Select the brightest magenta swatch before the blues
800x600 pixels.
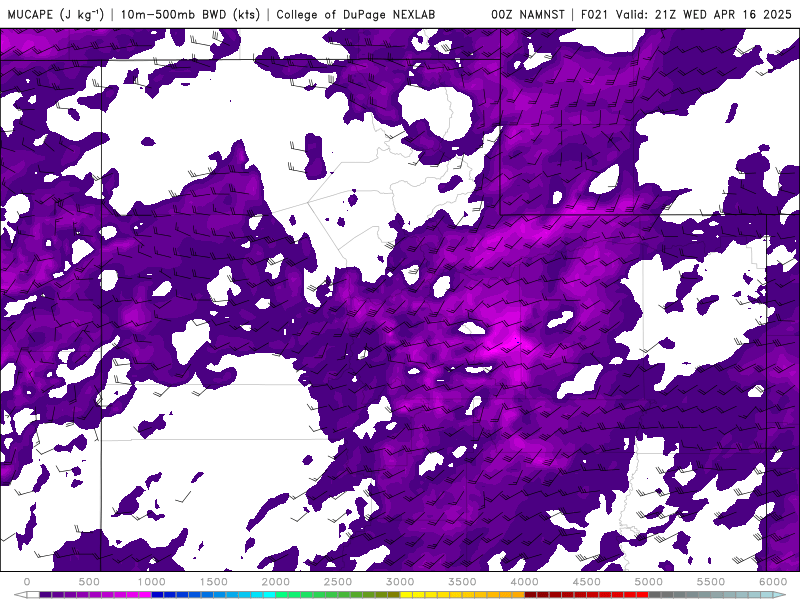point(145,594)
